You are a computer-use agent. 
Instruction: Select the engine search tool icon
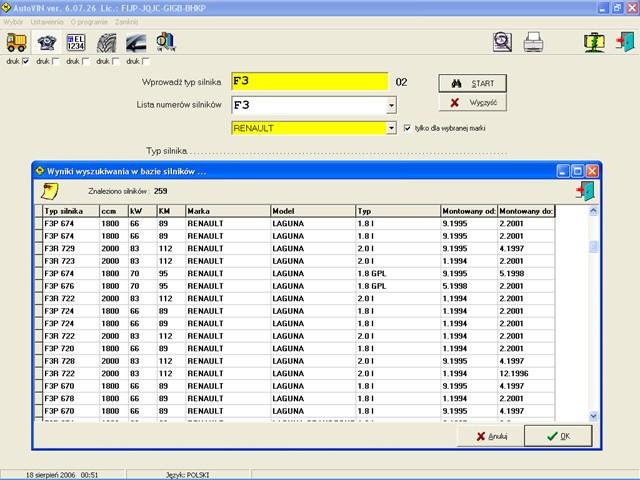click(47, 42)
